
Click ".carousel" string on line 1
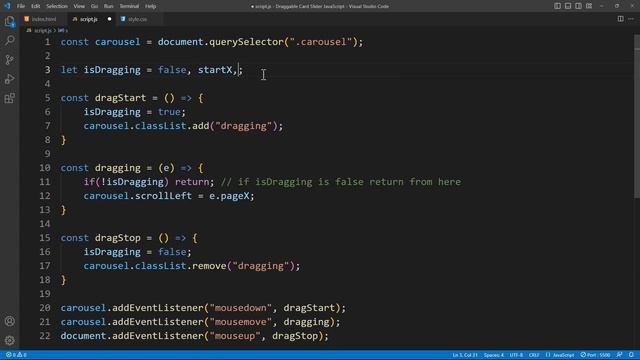pyautogui.click(x=320, y=42)
